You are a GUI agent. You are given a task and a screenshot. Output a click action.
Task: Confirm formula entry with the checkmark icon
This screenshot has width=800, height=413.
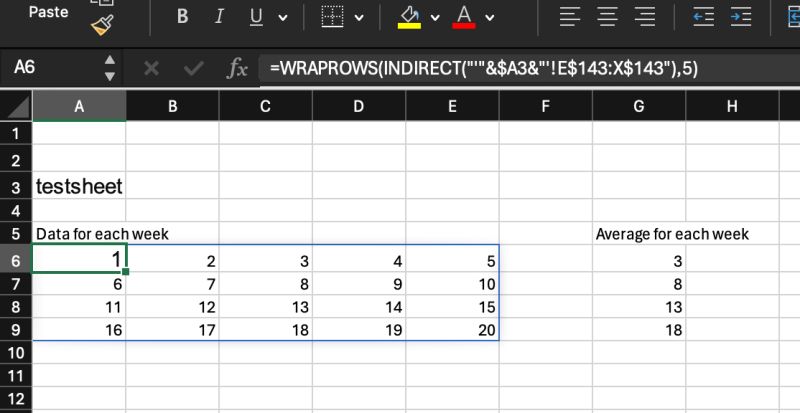[193, 68]
